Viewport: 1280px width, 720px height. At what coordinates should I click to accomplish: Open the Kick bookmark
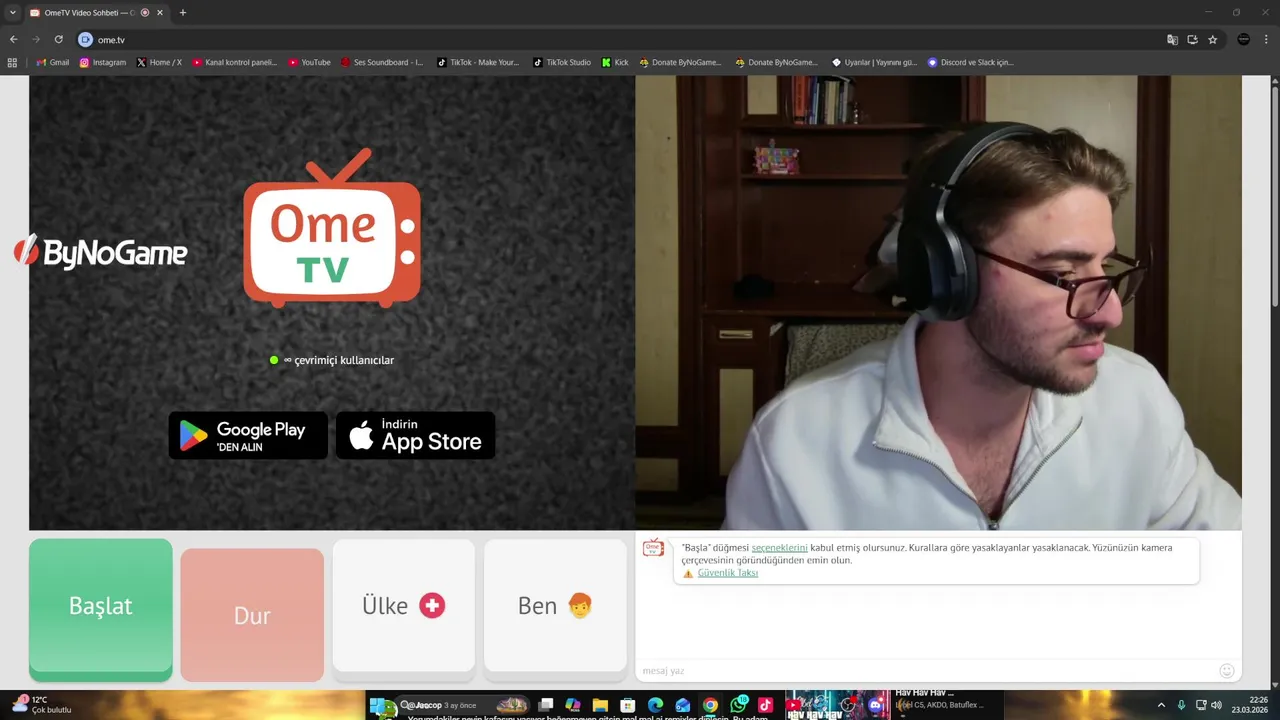pos(615,62)
